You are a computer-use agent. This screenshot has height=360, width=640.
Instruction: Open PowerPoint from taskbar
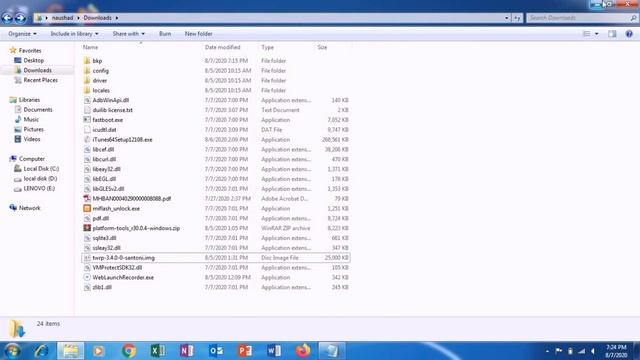(x=245, y=351)
